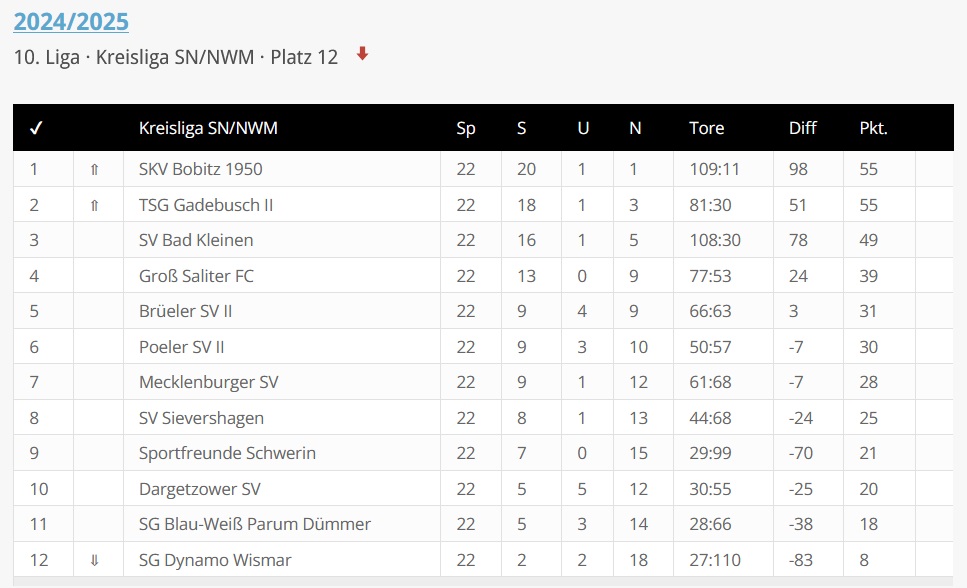Screen dimensions: 967x588
Task: Click the checkmark icon in table header
Action: pos(36,128)
